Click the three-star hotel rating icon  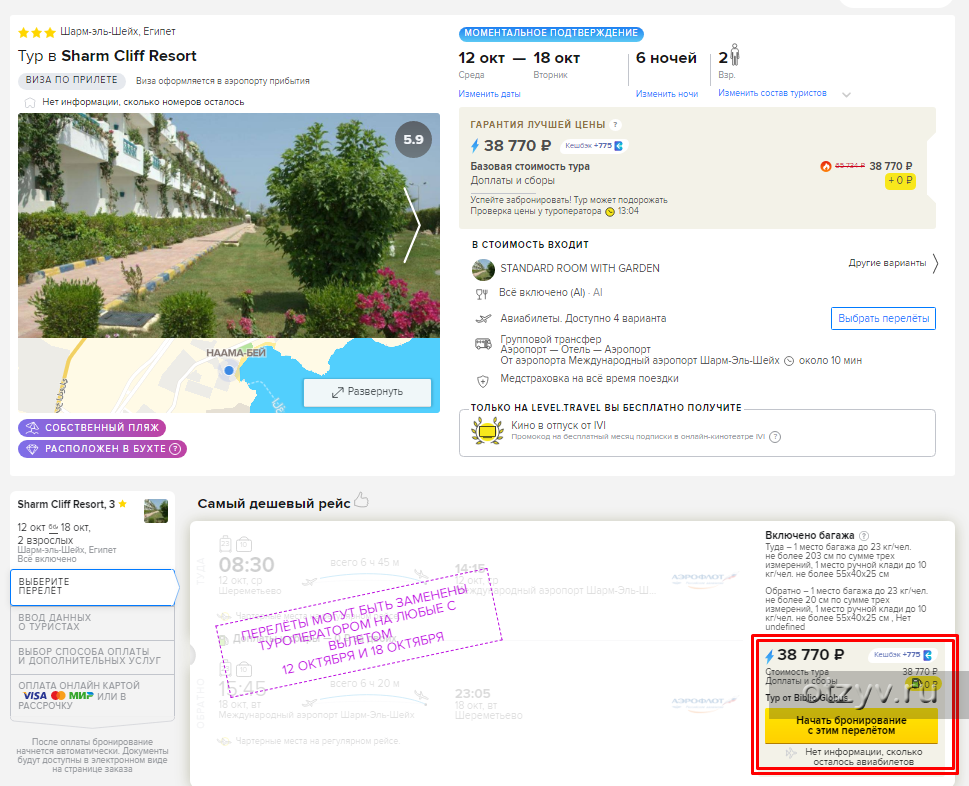click(x=37, y=32)
